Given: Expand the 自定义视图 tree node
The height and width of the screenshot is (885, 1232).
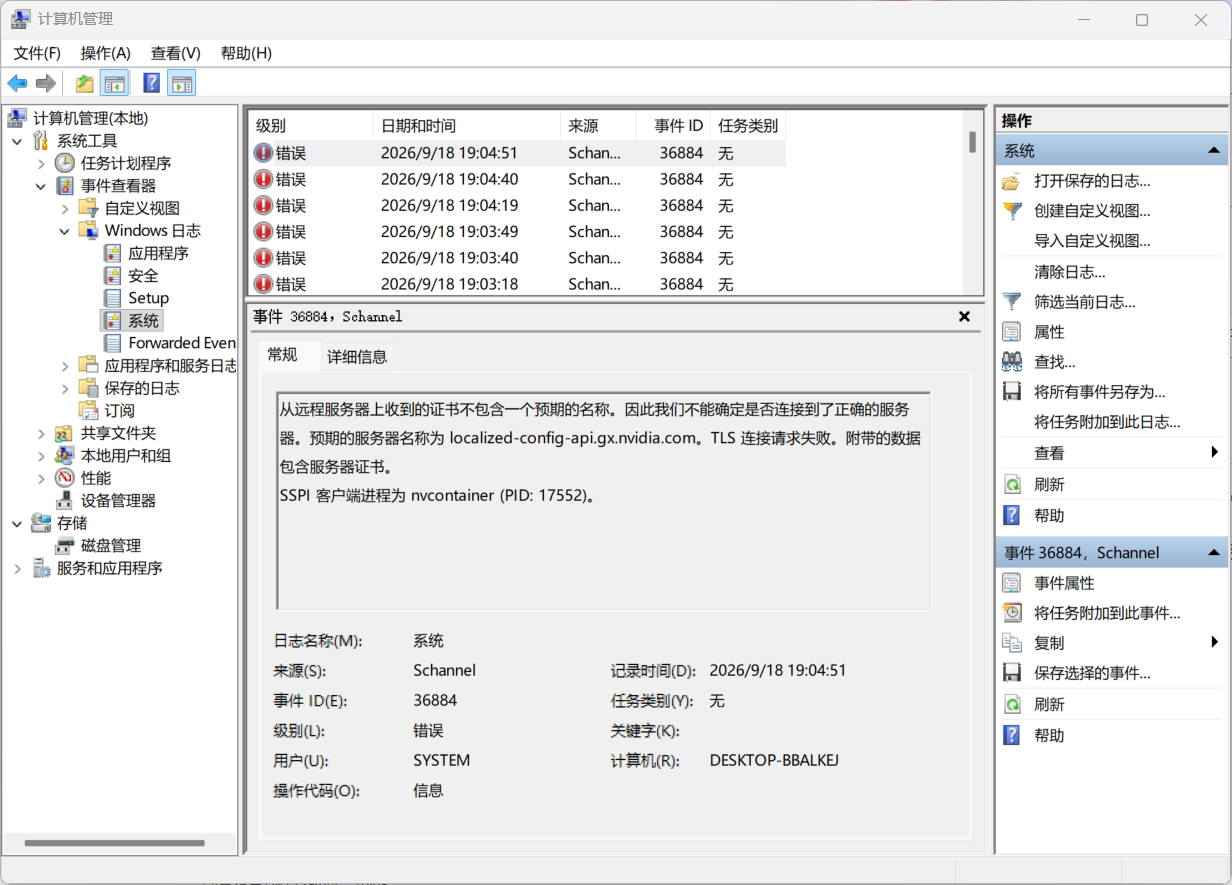Looking at the screenshot, I should coord(65,208).
